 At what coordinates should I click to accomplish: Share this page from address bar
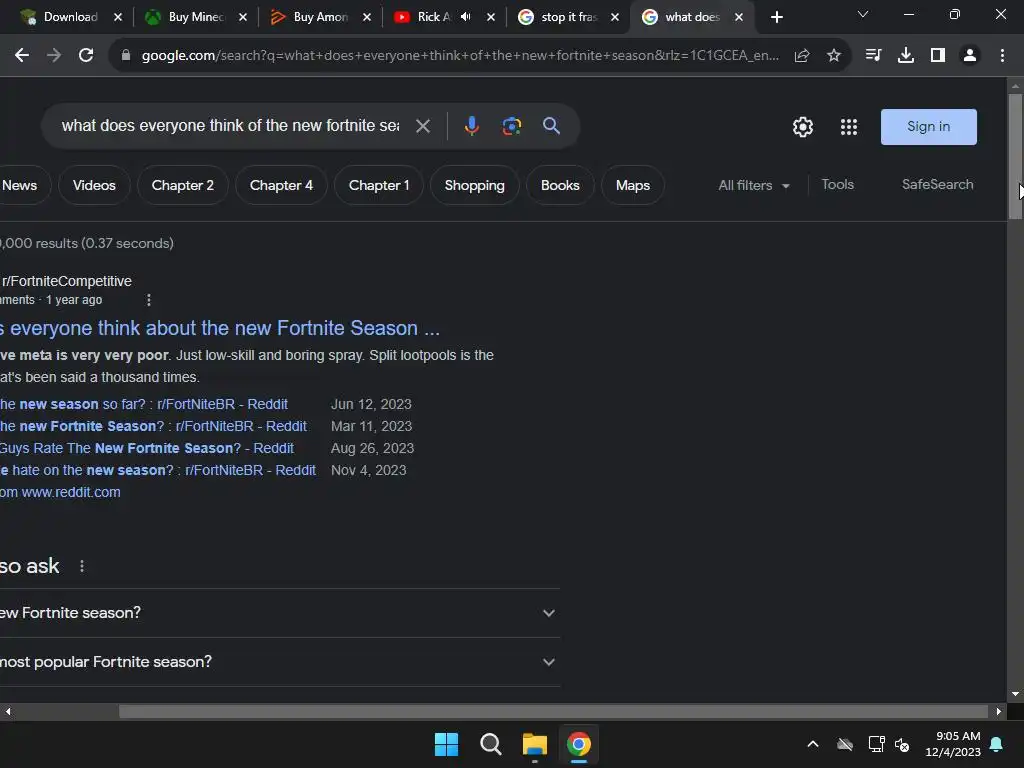(802, 56)
